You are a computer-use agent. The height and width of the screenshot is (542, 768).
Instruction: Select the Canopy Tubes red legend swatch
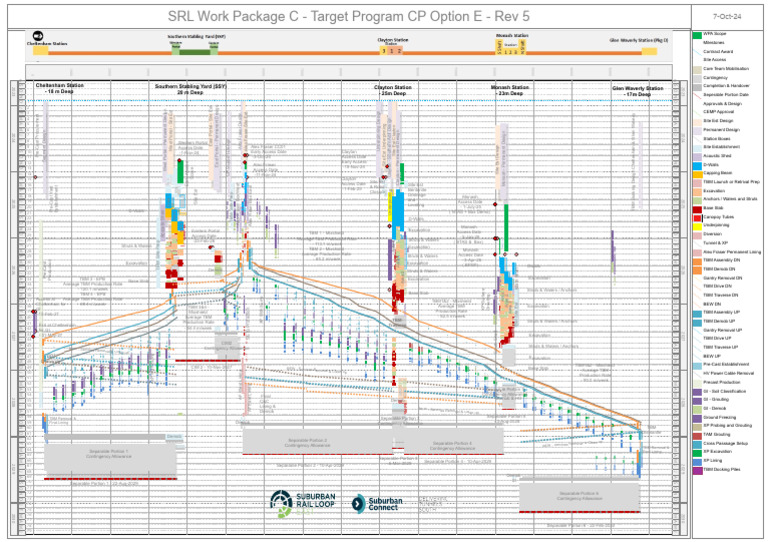(697, 218)
